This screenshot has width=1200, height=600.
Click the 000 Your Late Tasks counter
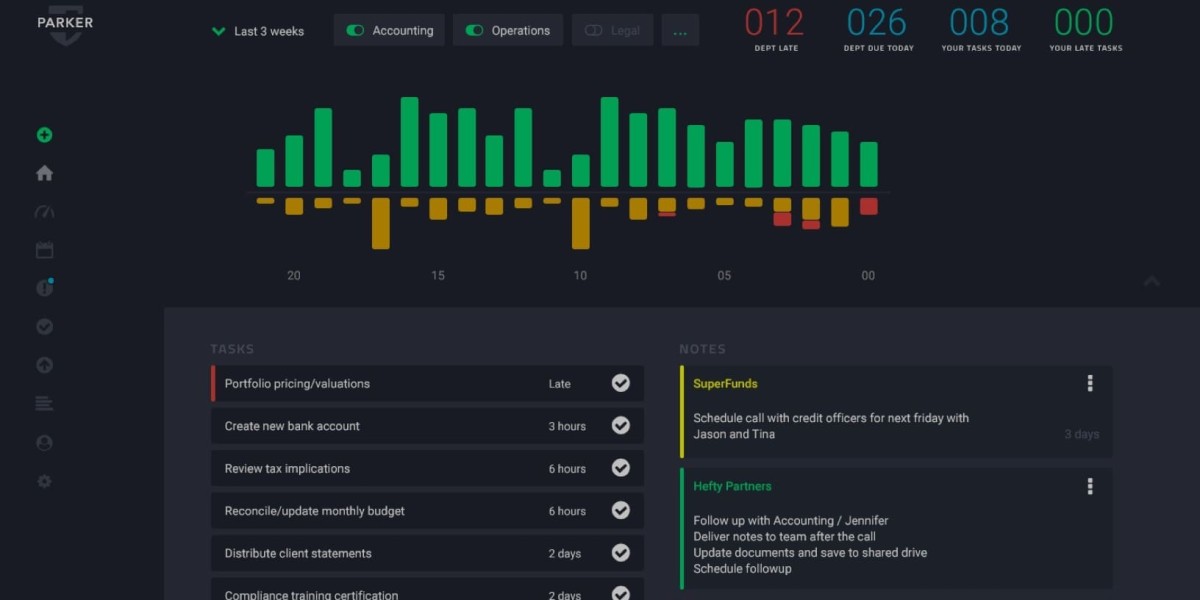click(x=1085, y=29)
